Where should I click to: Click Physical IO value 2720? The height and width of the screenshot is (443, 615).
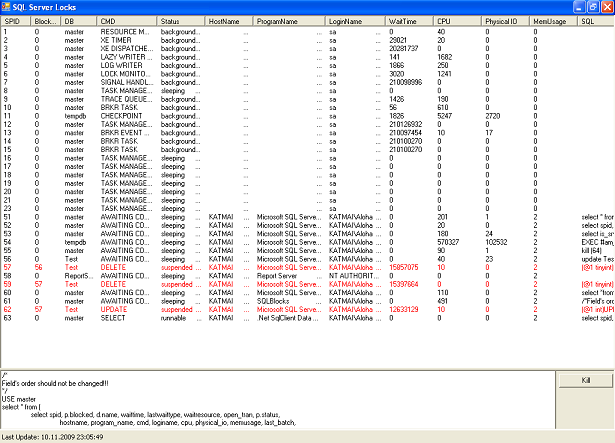[493, 116]
